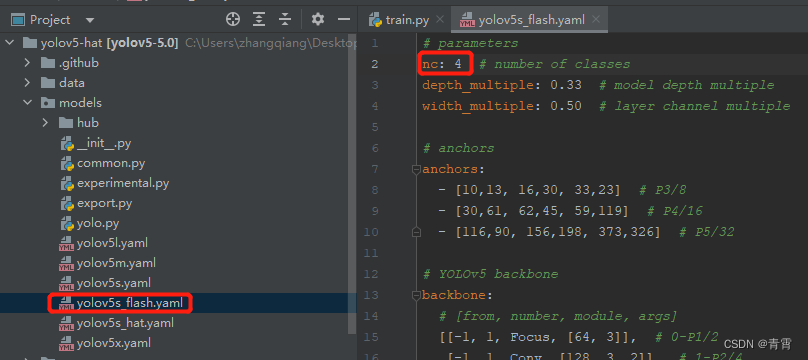This screenshot has width=808, height=360.
Task: Click the .github folder icon
Action: point(48,63)
